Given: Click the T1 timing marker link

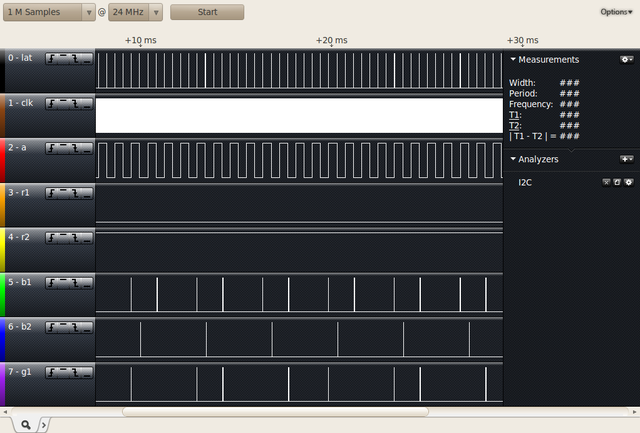Looking at the screenshot, I should (513, 115).
